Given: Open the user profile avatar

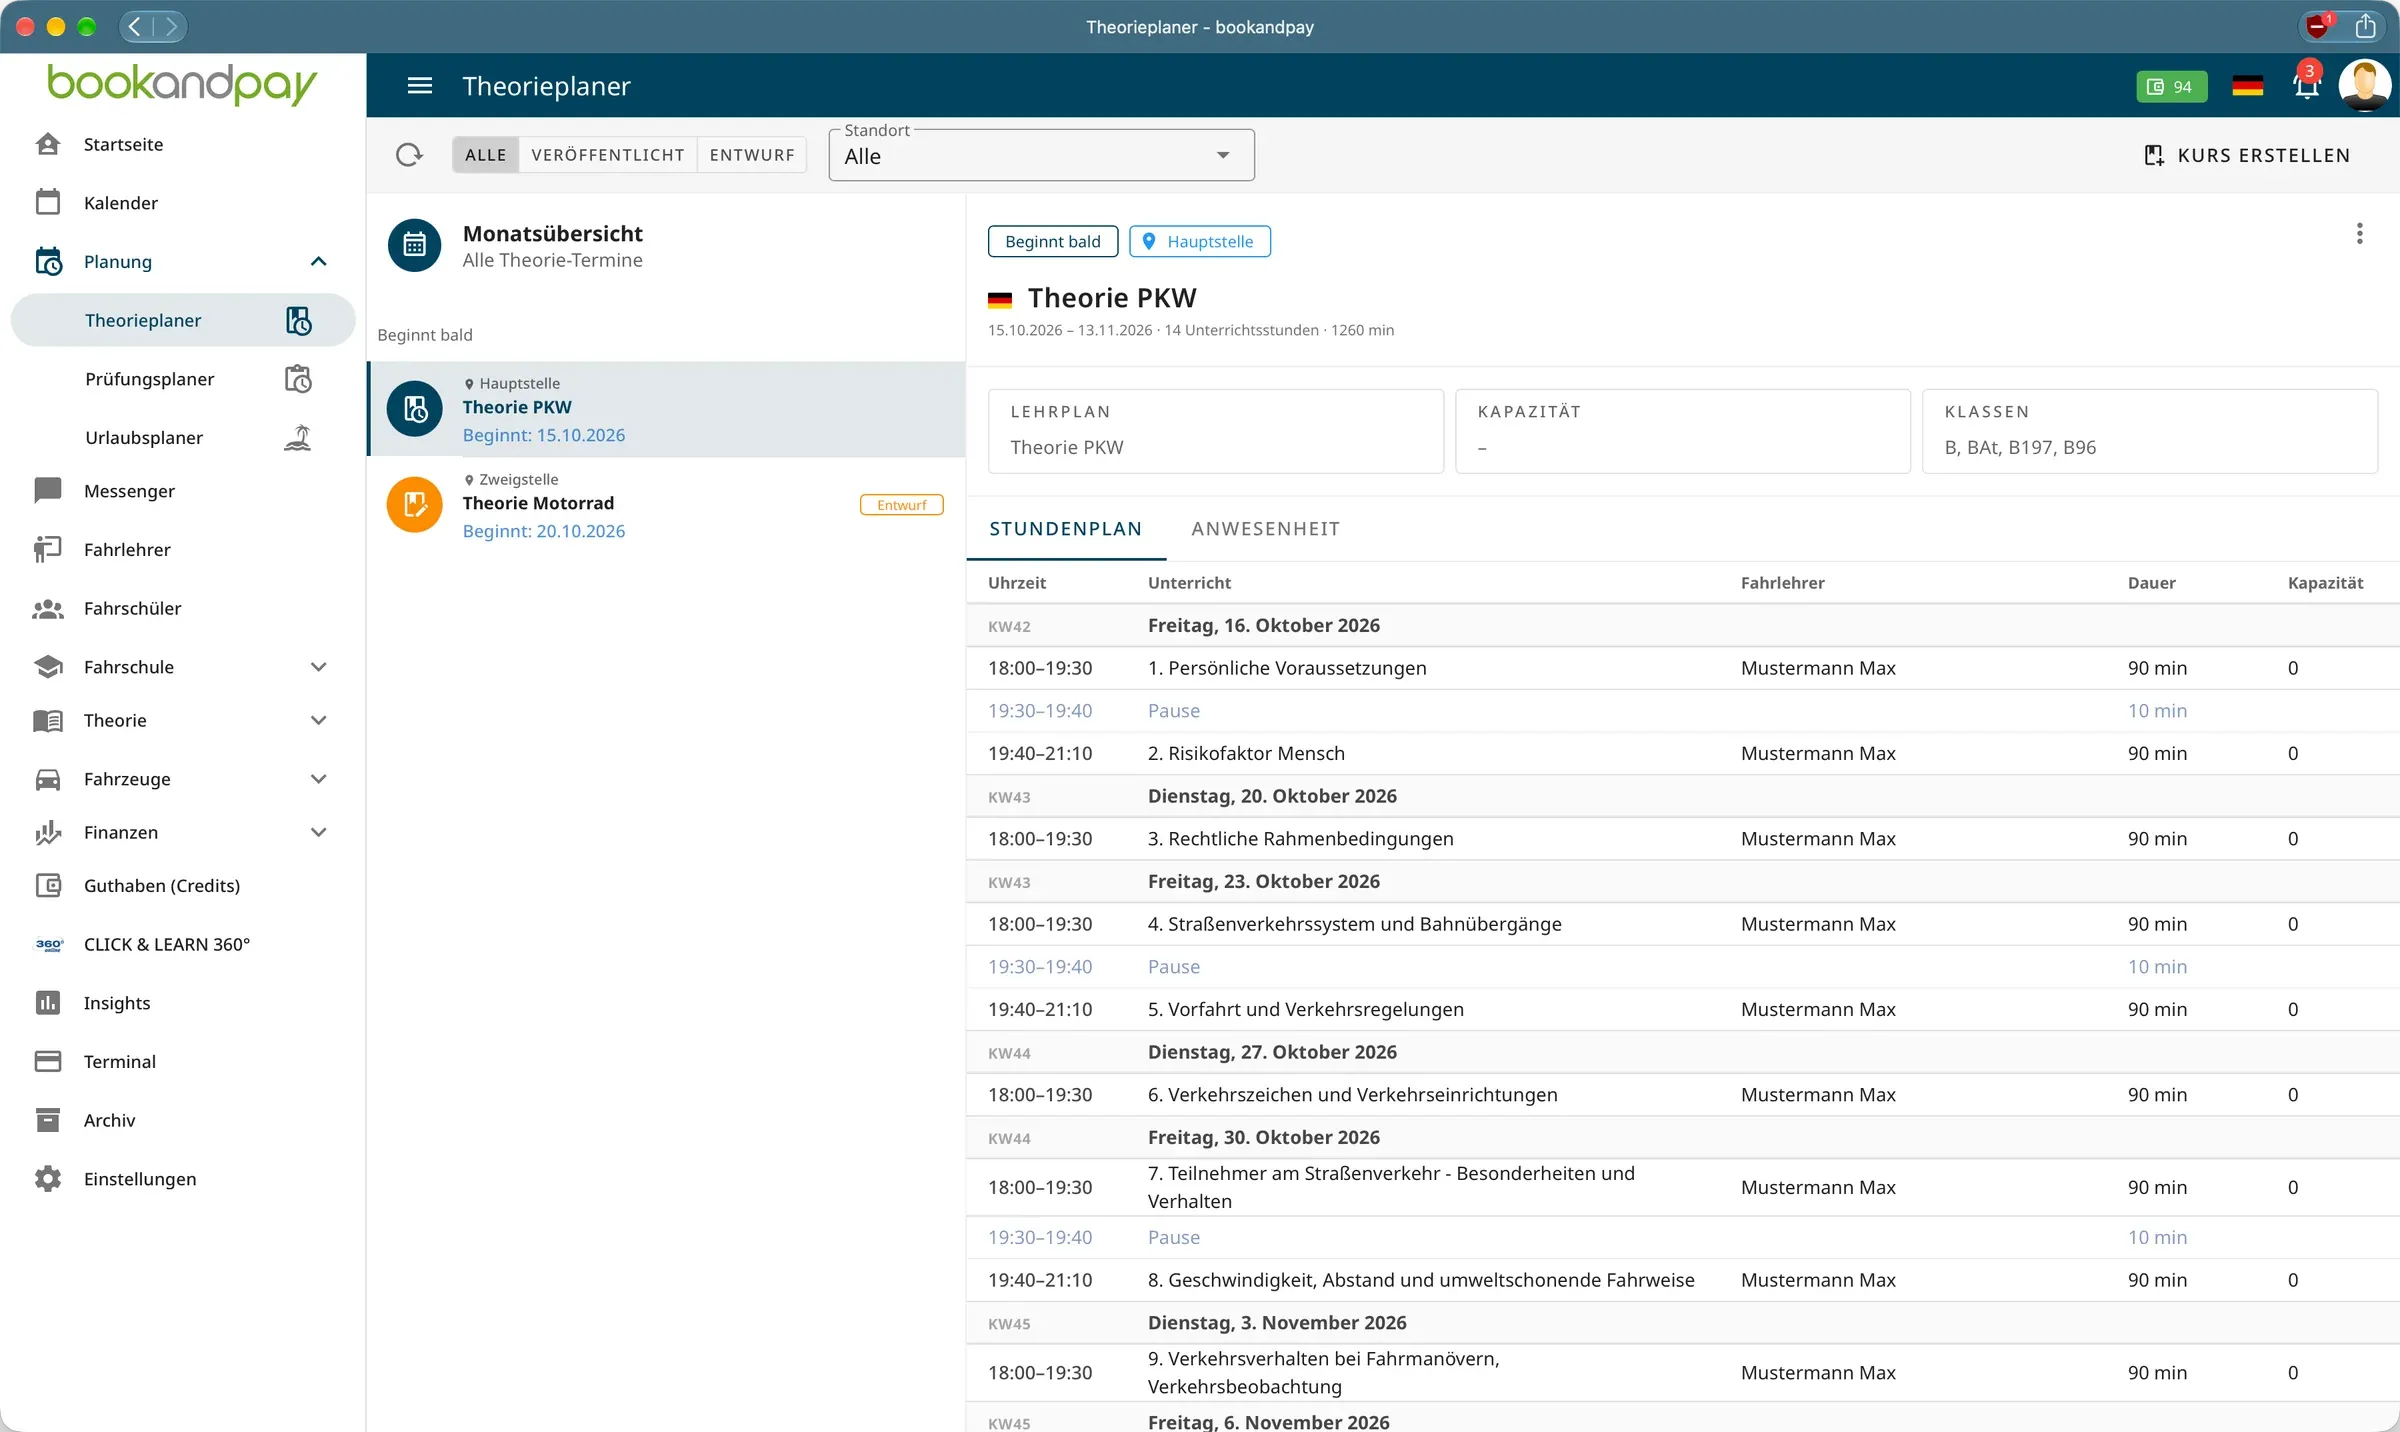Looking at the screenshot, I should [2365, 86].
